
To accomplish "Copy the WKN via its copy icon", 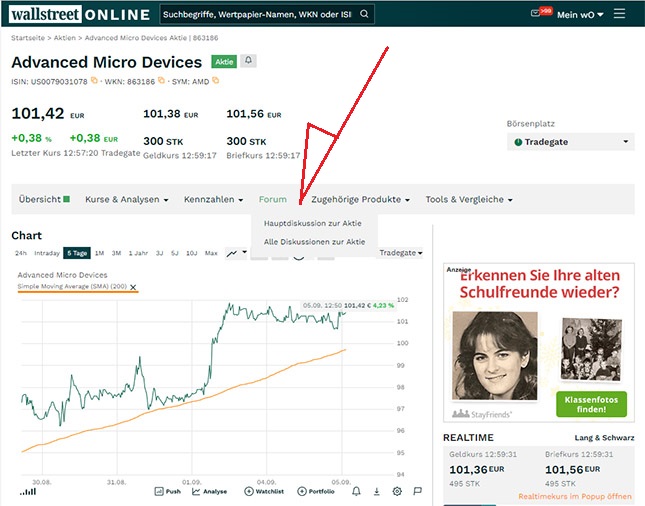I will [x=161, y=80].
